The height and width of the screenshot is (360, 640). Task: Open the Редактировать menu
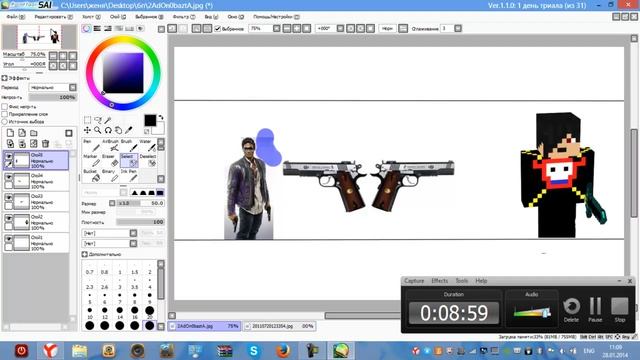pos(53,17)
